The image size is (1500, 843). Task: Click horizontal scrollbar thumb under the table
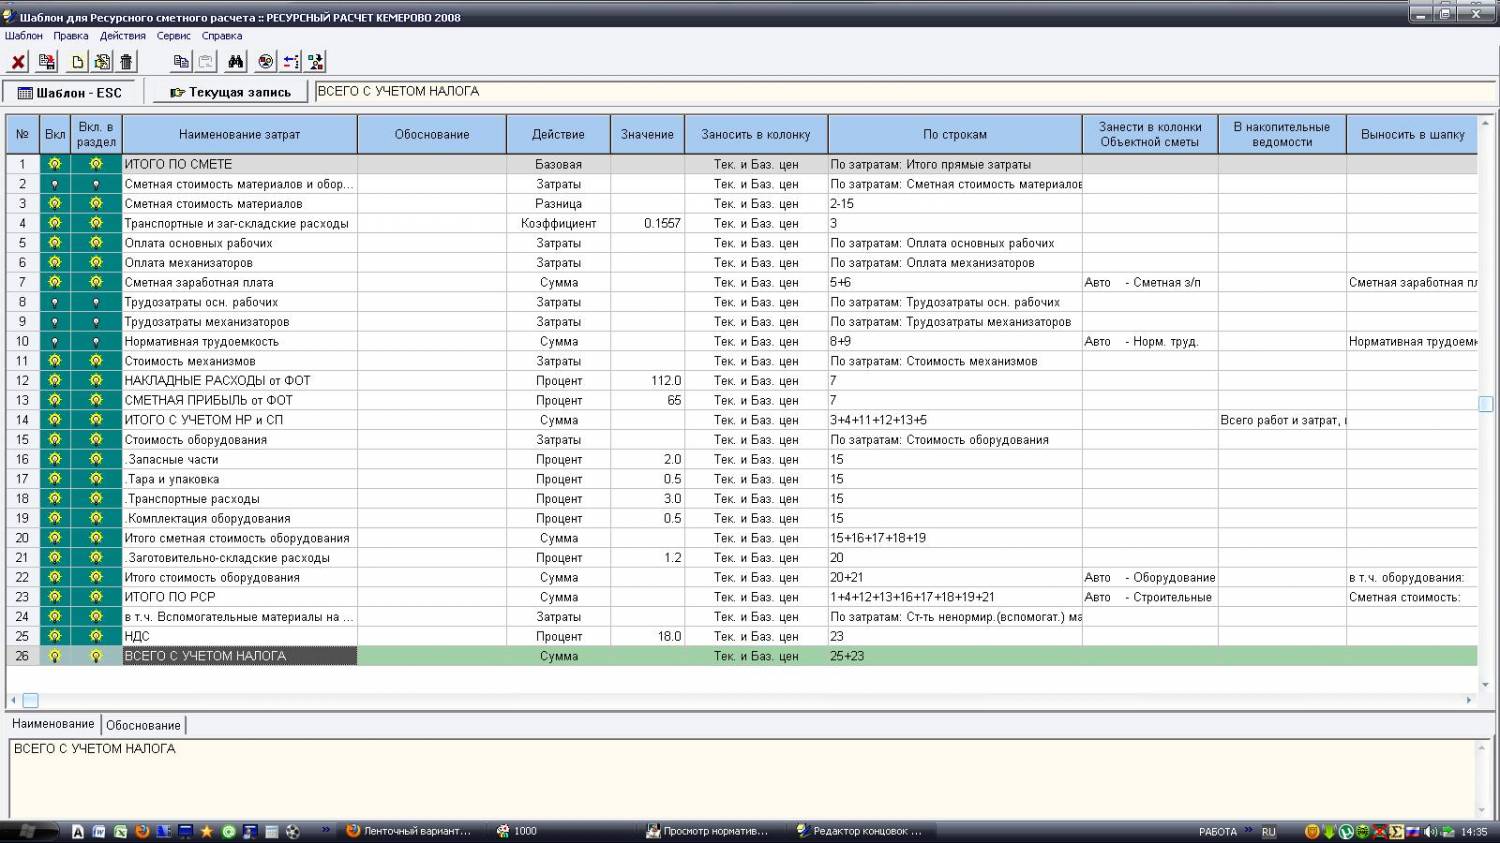click(x=31, y=700)
